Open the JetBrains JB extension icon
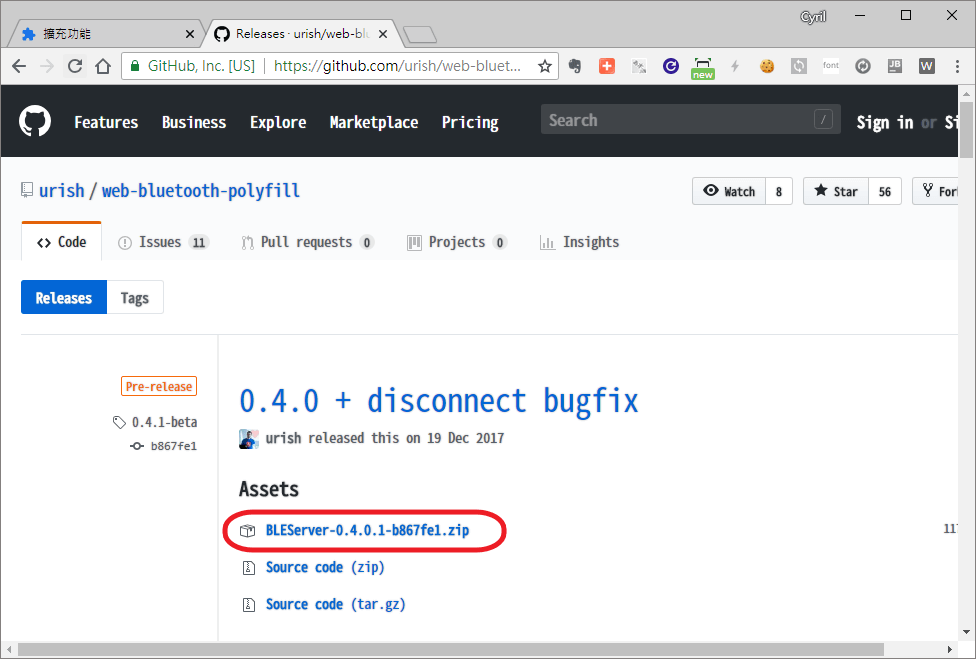 [894, 66]
